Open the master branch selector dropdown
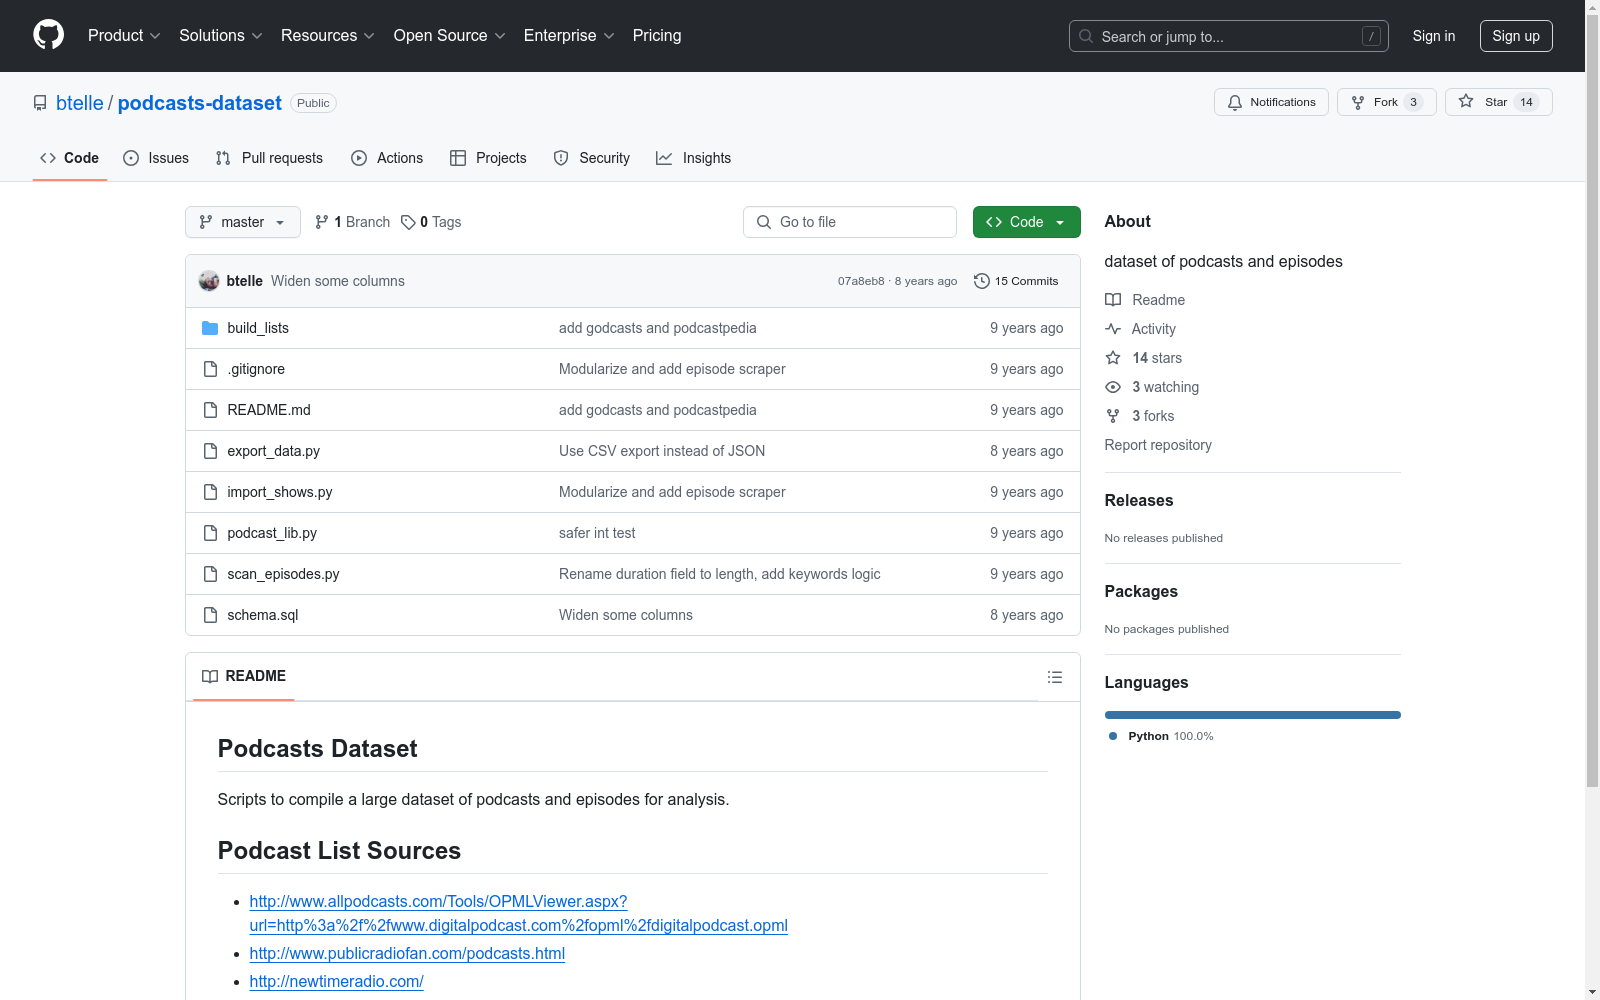1600x1000 pixels. pos(243,222)
